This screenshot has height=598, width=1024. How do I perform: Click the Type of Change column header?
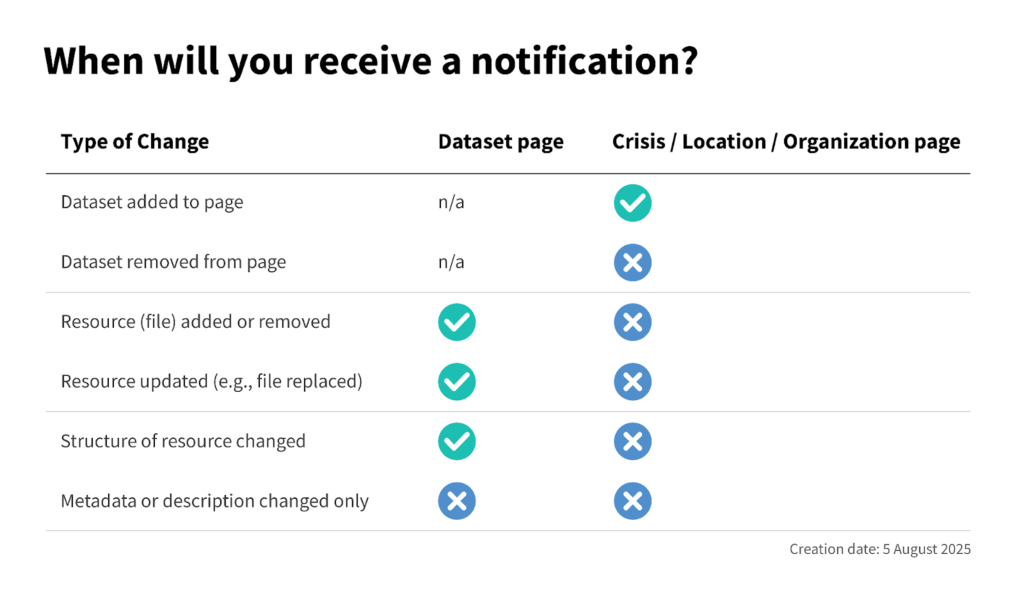click(135, 142)
